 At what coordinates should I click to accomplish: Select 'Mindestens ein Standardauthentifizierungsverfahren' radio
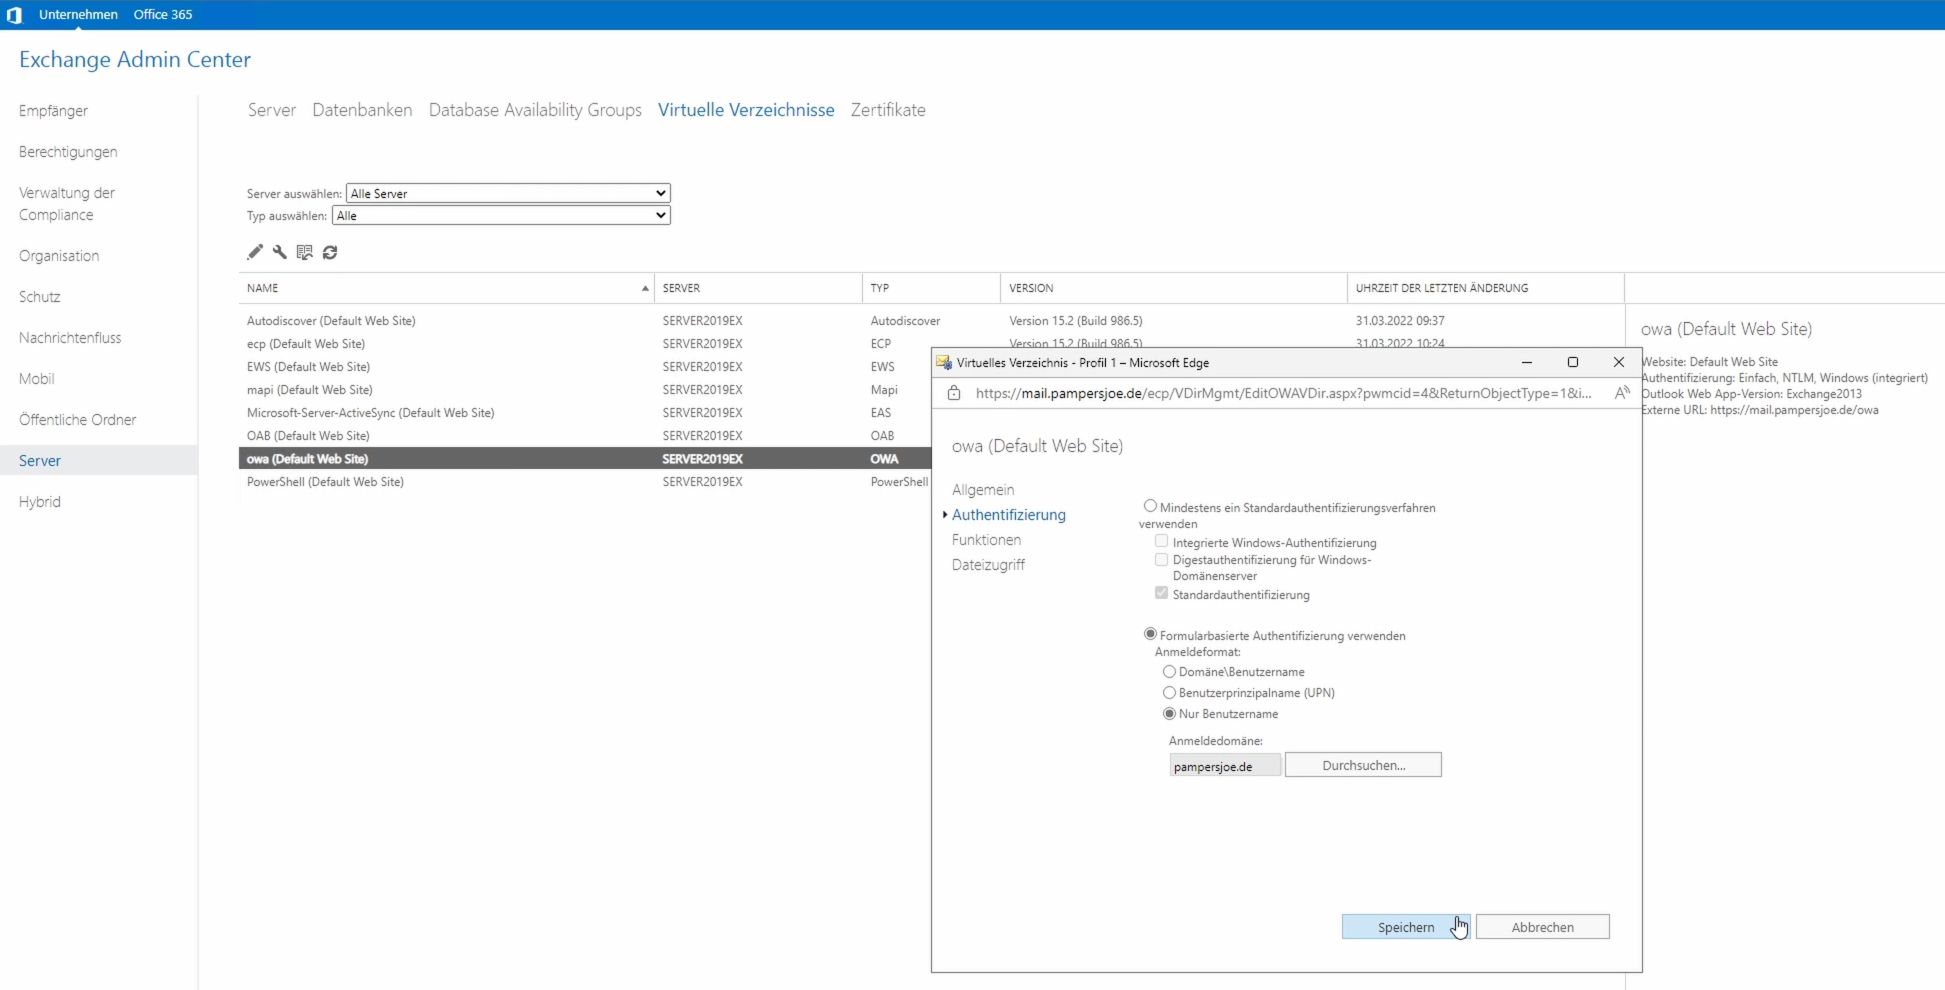coord(1150,507)
